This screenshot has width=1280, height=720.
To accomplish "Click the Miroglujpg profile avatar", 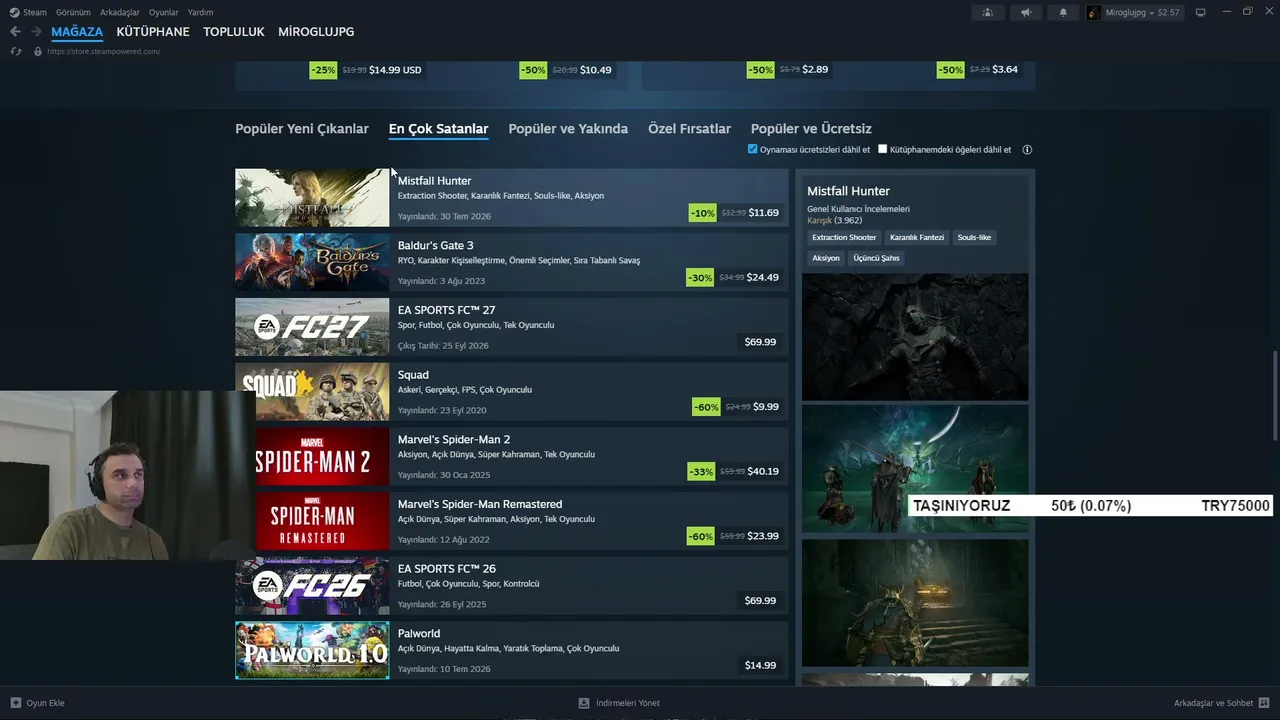I will coord(1094,12).
